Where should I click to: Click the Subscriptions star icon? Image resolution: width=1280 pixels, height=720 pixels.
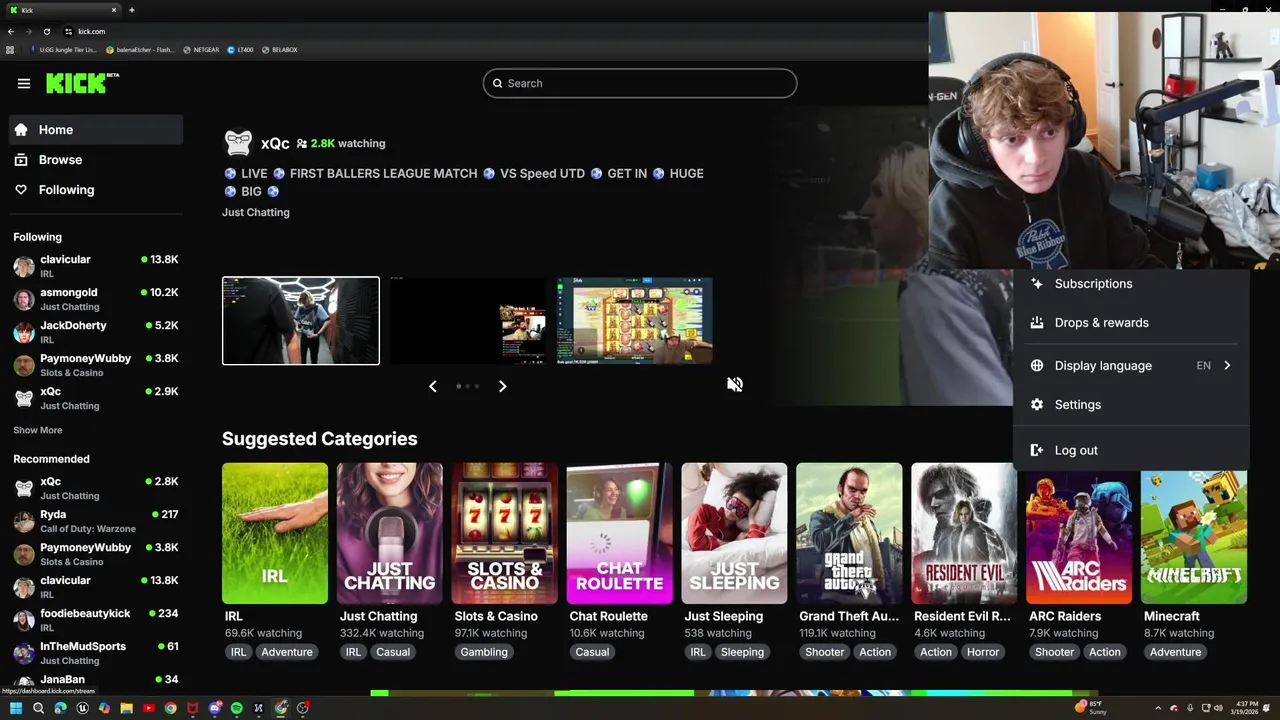1037,284
